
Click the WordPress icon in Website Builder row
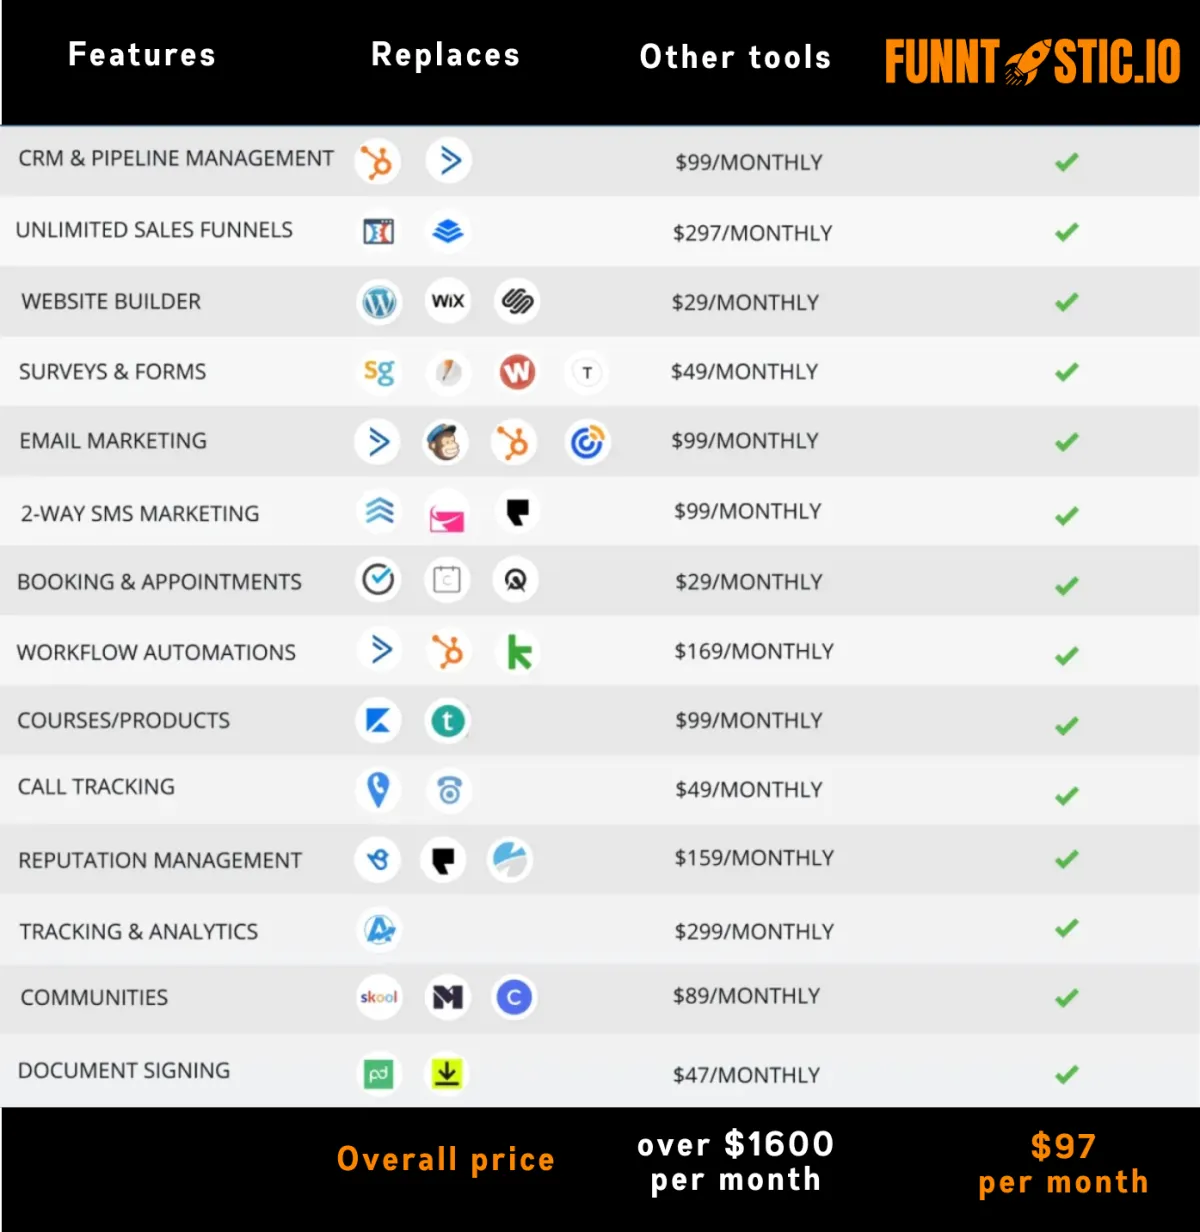[x=379, y=301]
